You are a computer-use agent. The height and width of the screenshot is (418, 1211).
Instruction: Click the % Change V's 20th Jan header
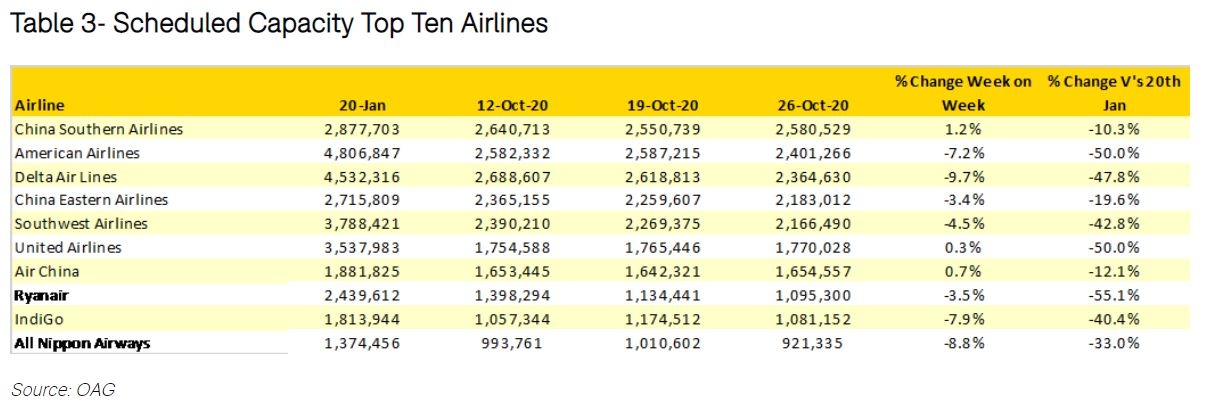(x=1113, y=93)
